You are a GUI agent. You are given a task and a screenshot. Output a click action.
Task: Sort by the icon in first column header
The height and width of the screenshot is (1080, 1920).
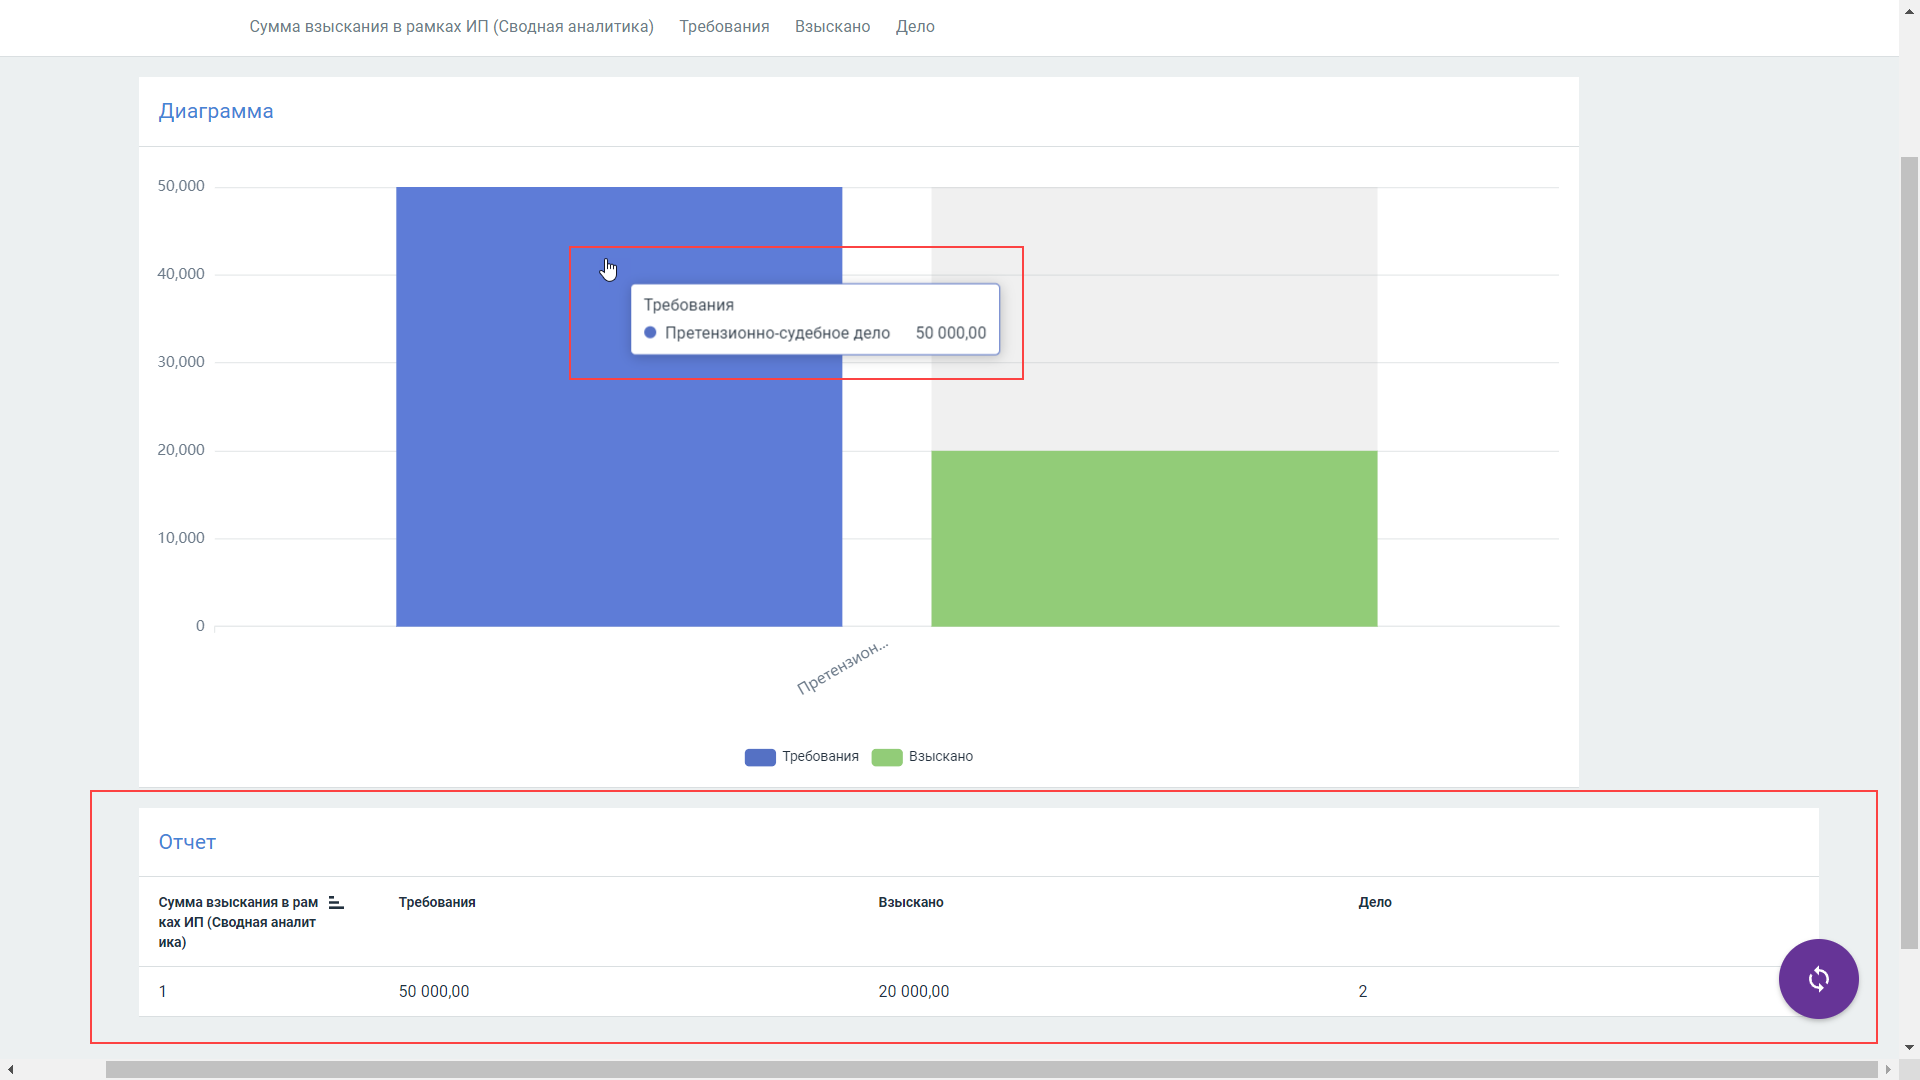pyautogui.click(x=336, y=903)
